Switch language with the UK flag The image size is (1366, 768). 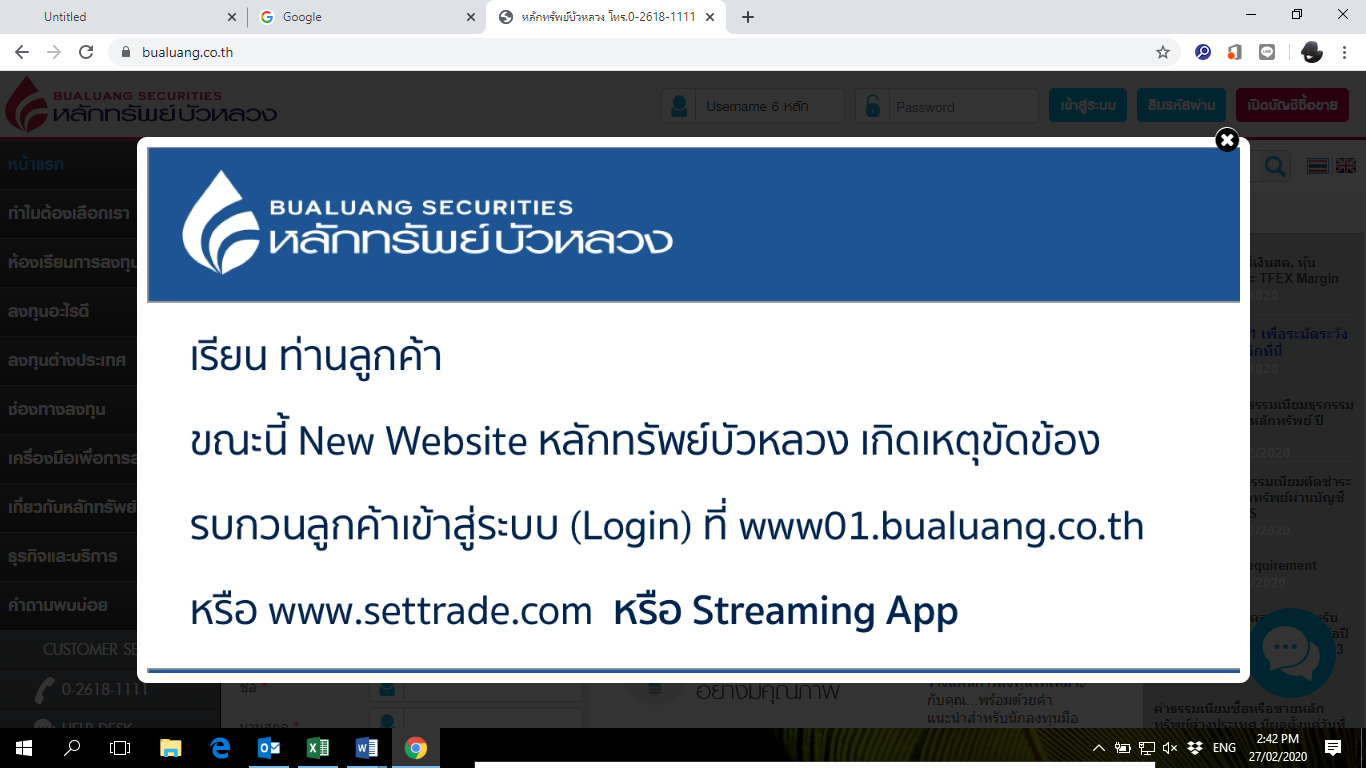click(1346, 166)
